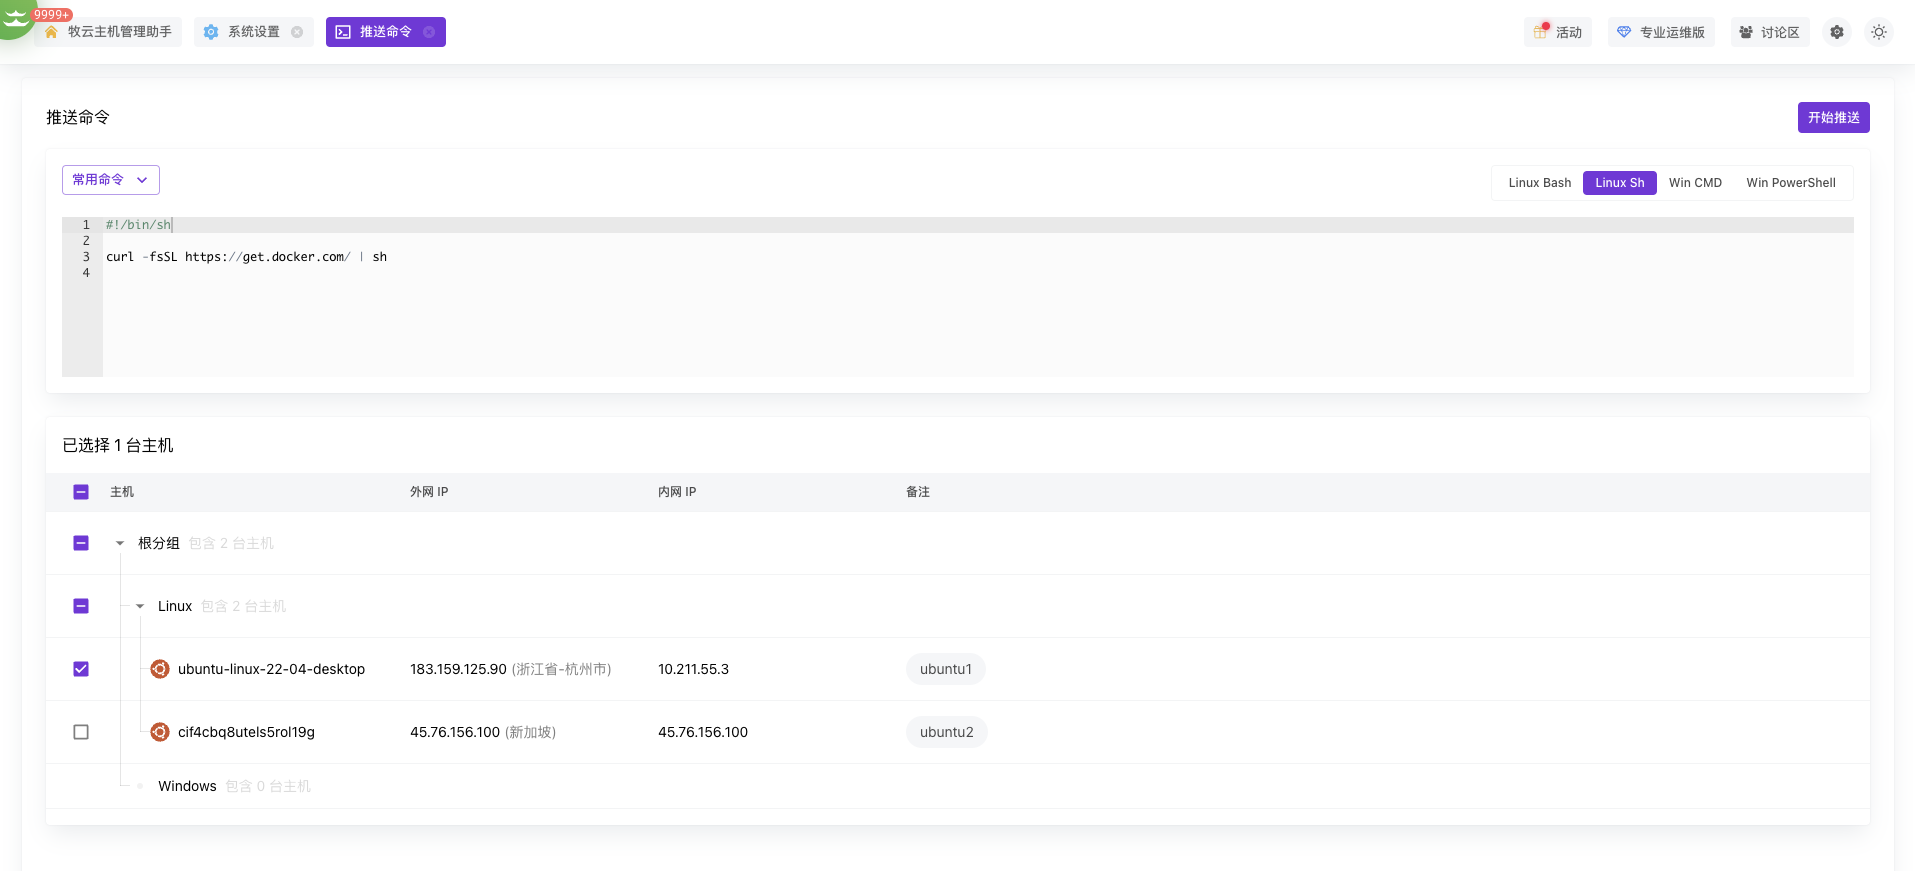The image size is (1915, 871).
Task: Click host name cif4cbq8utels5rol19g
Action: pyautogui.click(x=246, y=732)
